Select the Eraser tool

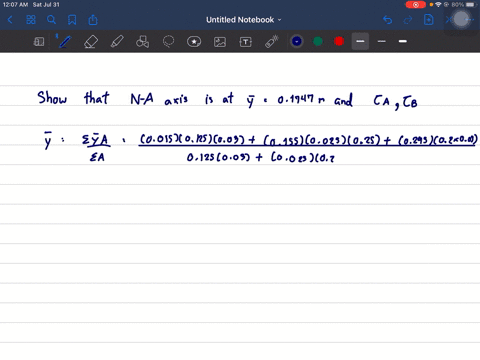pyautogui.click(x=91, y=42)
